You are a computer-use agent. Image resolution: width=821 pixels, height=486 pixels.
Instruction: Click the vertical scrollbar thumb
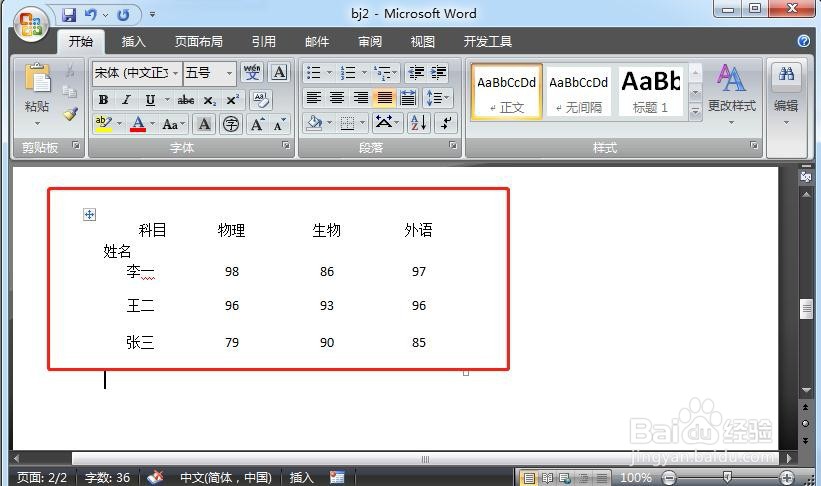[x=806, y=308]
